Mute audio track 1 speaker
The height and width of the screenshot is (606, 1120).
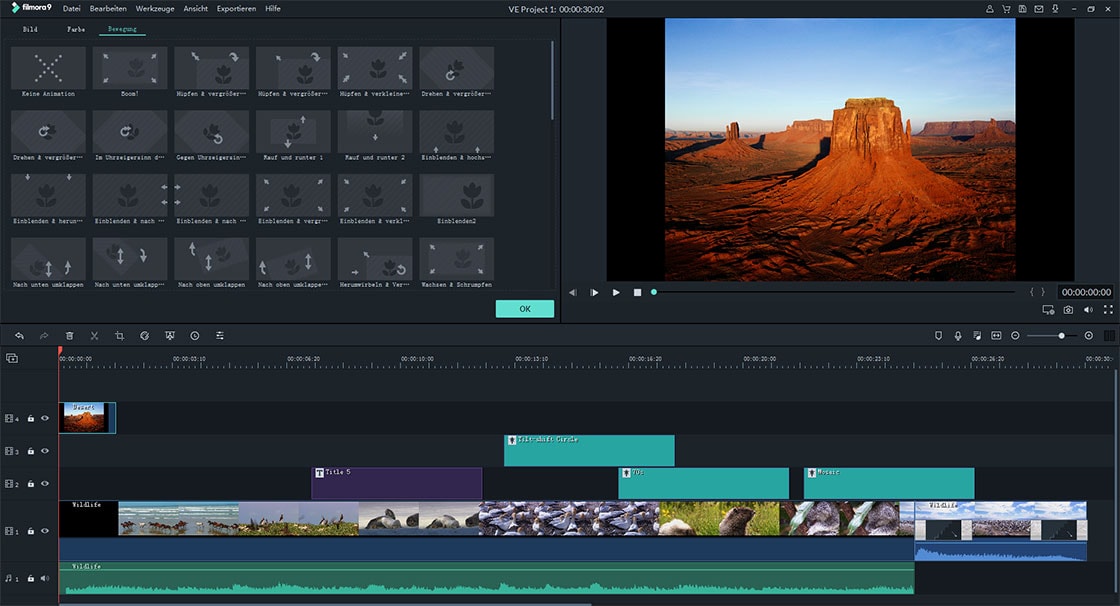(x=45, y=578)
